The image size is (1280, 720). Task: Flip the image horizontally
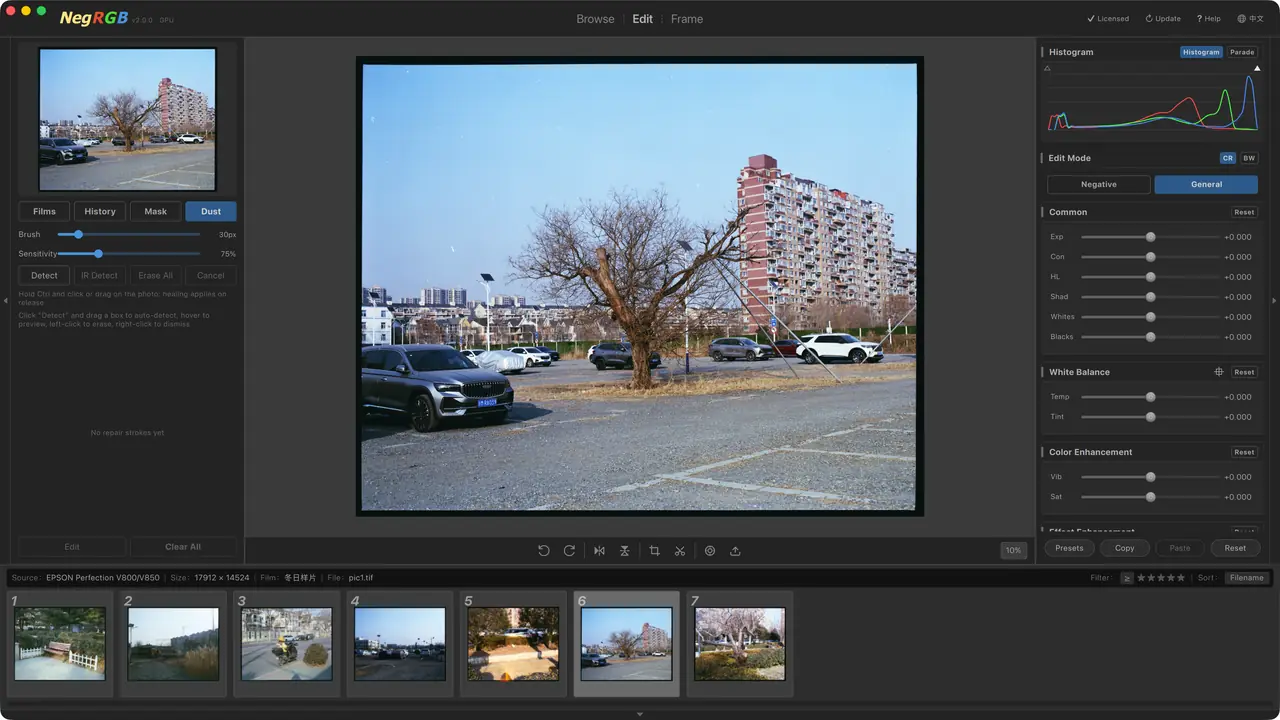(x=599, y=551)
